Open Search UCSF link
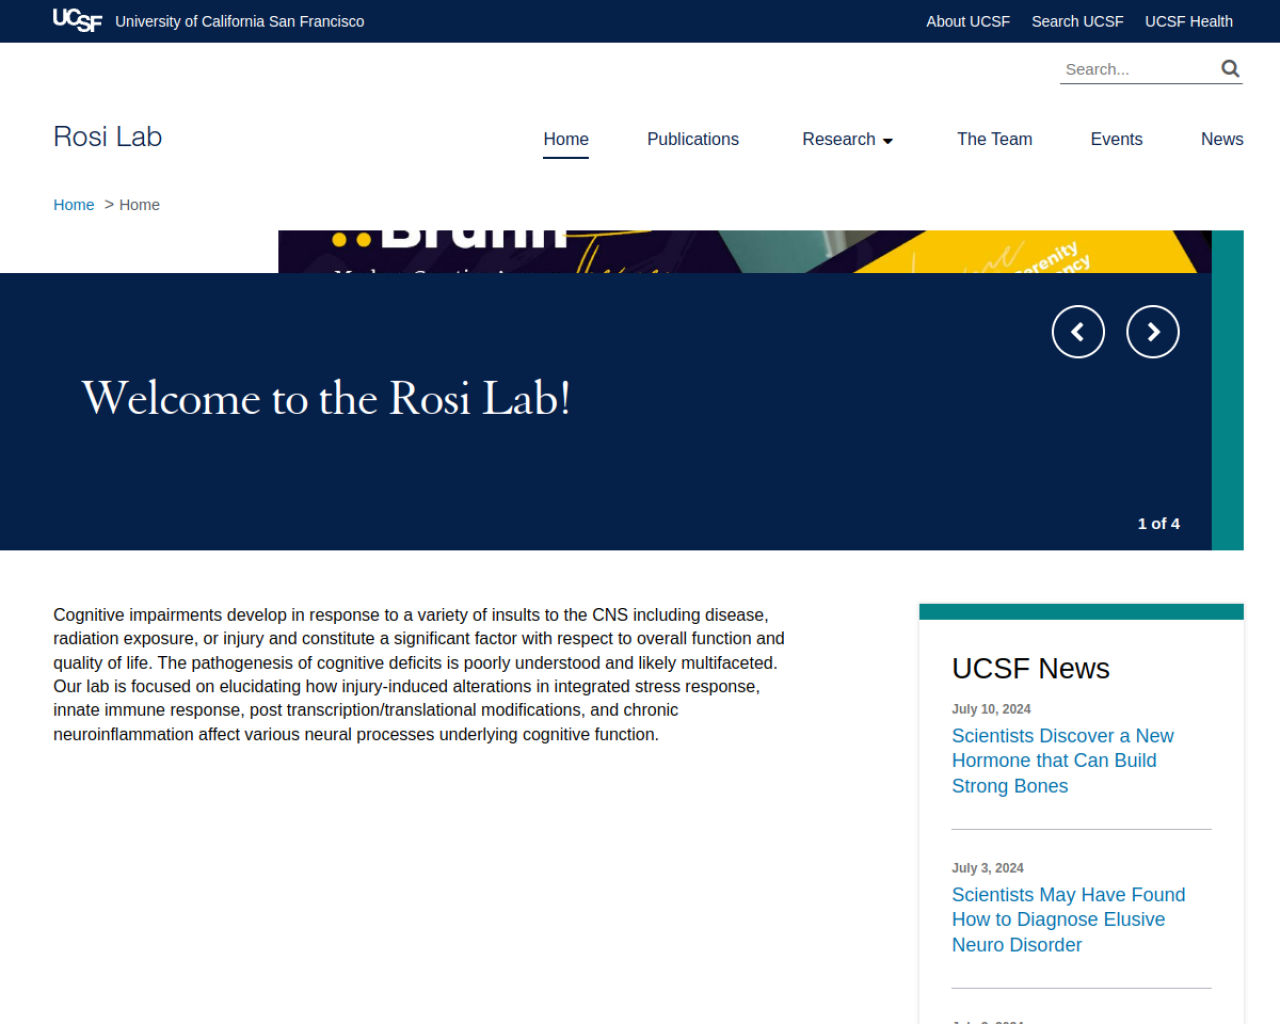The width and height of the screenshot is (1280, 1024). 1078,21
